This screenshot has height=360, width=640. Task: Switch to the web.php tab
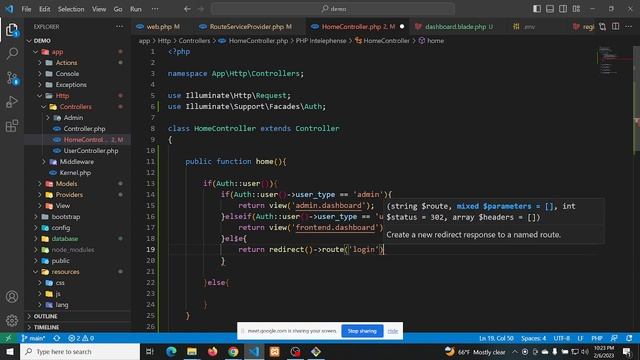click(158, 27)
